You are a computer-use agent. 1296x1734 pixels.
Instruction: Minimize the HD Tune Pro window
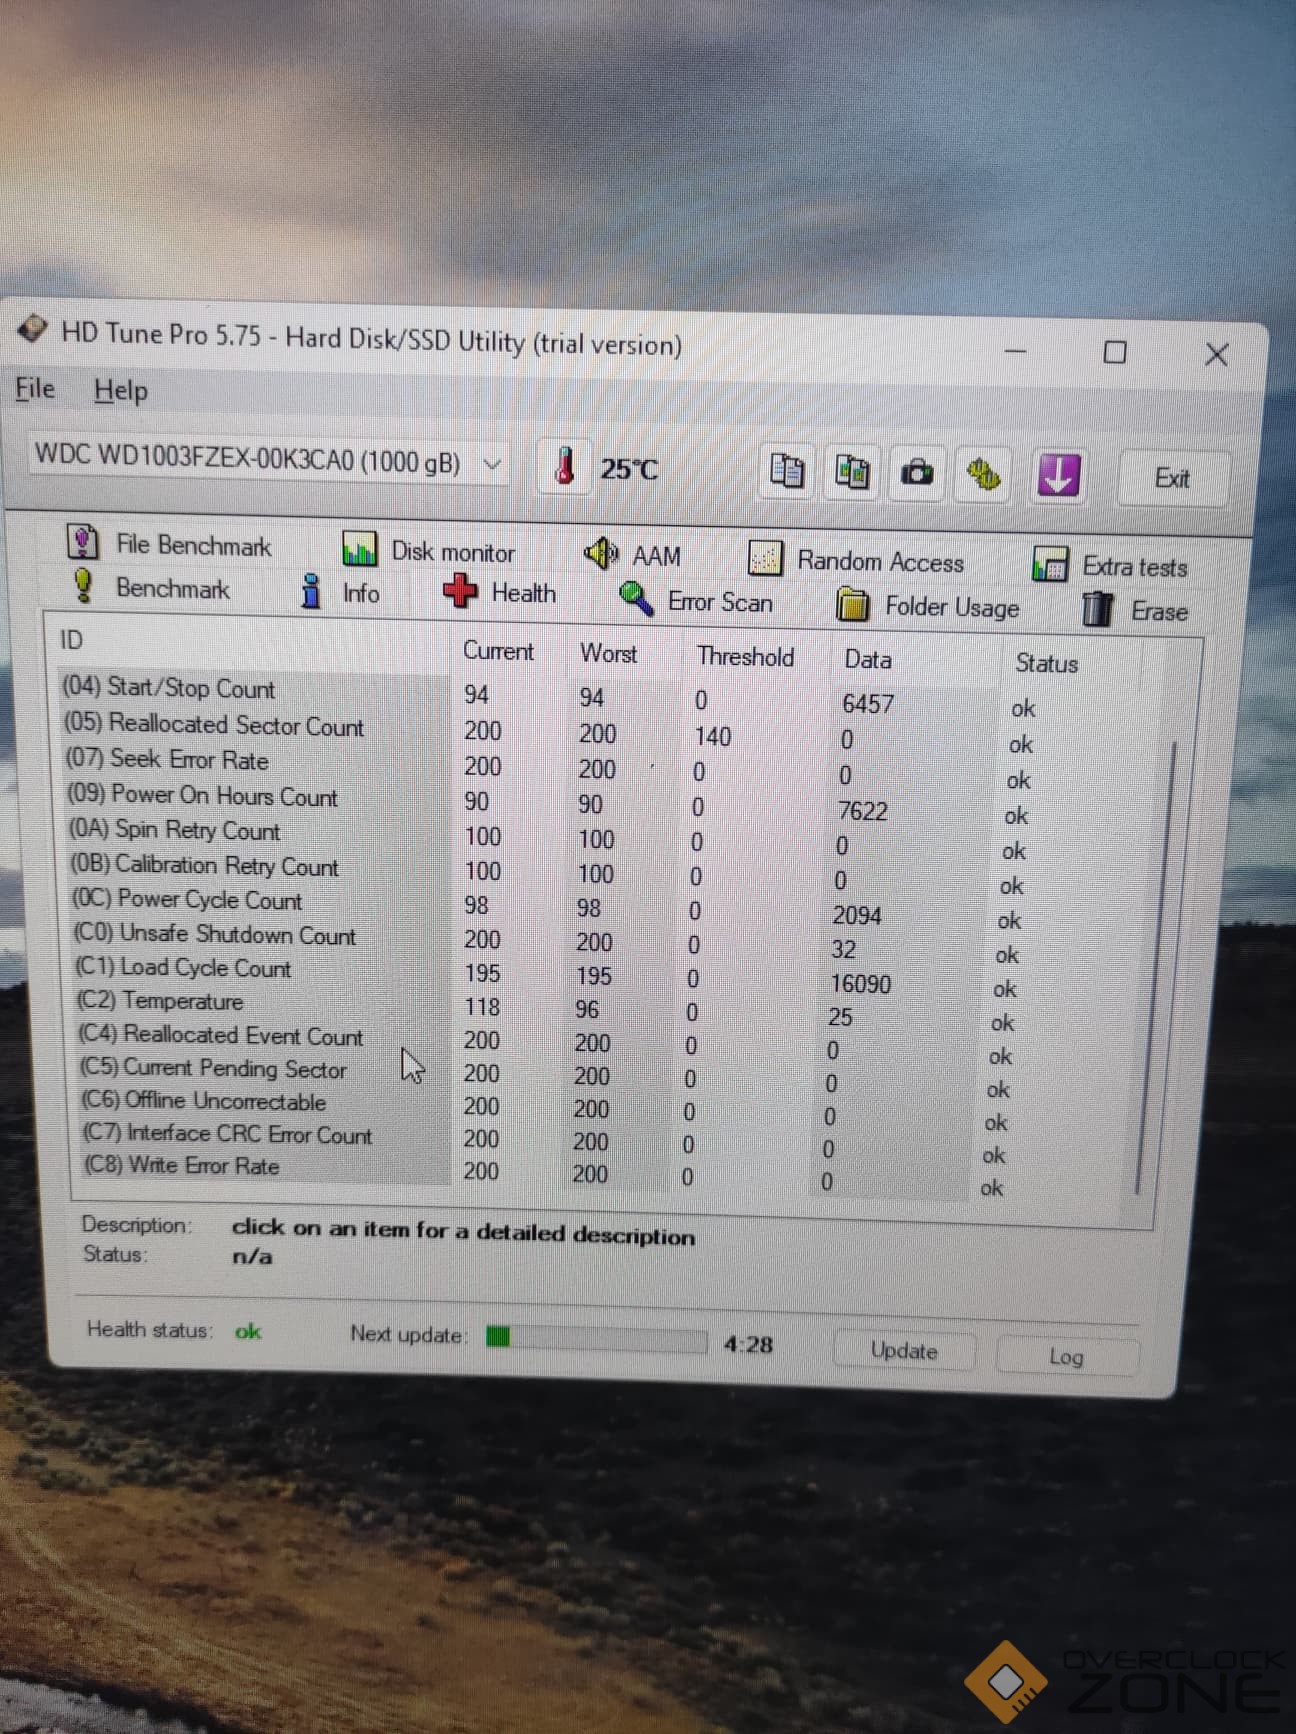pos(1015,351)
